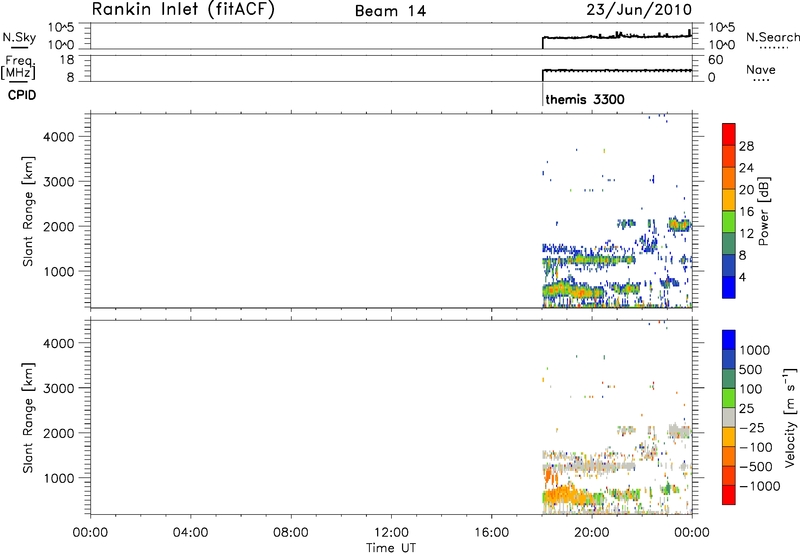This screenshot has height=554, width=800.
Task: Click the "28" Power colorbar tick label
Action: pos(746,146)
